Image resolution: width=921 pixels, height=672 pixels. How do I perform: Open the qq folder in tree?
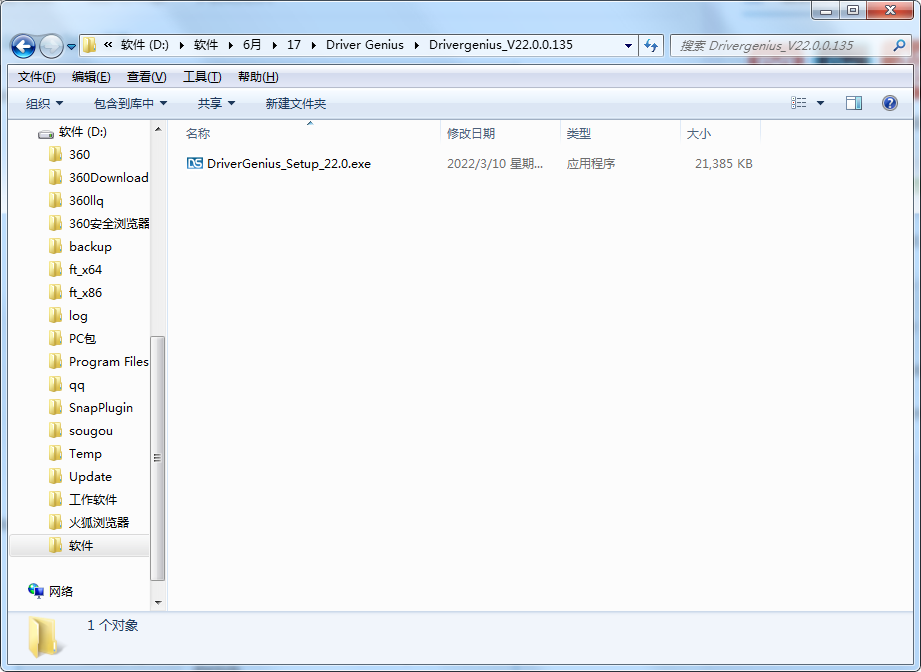point(77,385)
